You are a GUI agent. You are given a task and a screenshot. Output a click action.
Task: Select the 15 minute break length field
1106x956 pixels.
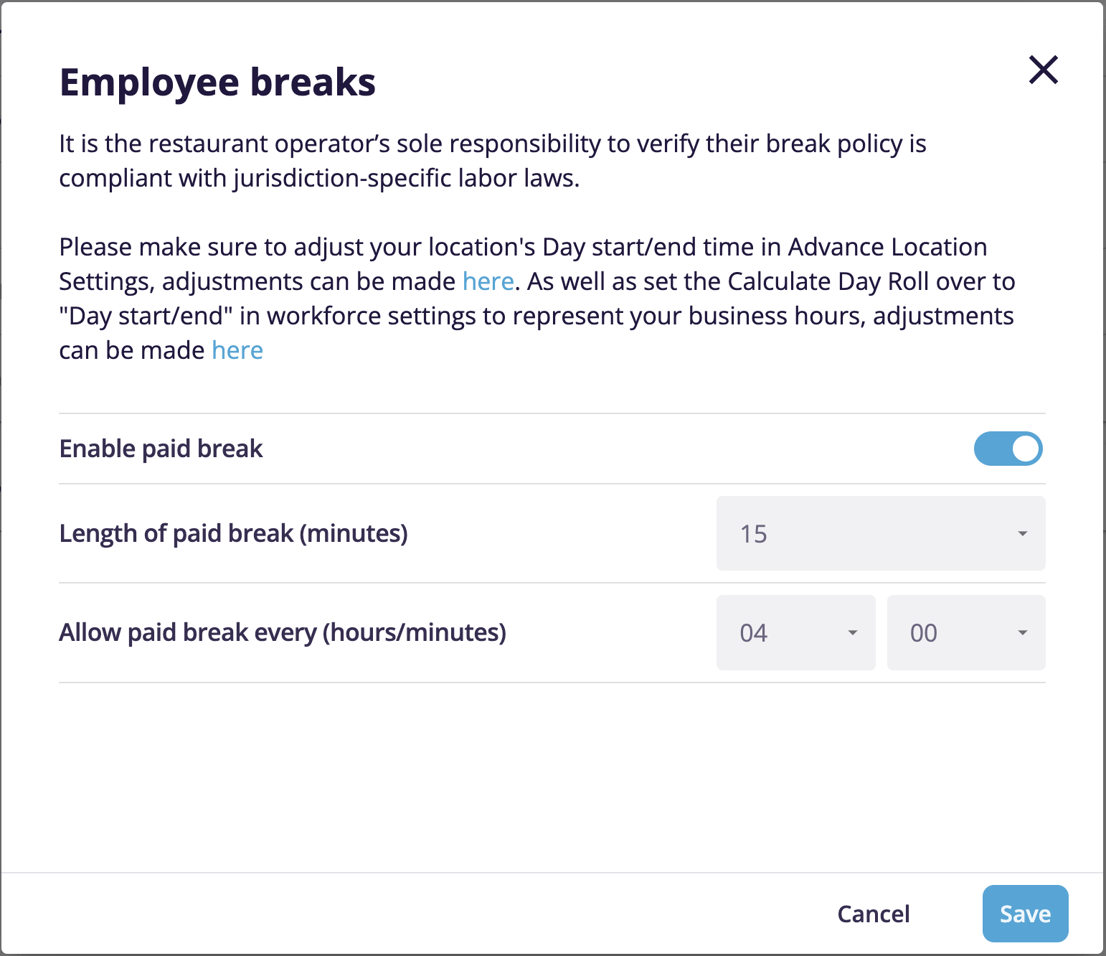point(880,533)
